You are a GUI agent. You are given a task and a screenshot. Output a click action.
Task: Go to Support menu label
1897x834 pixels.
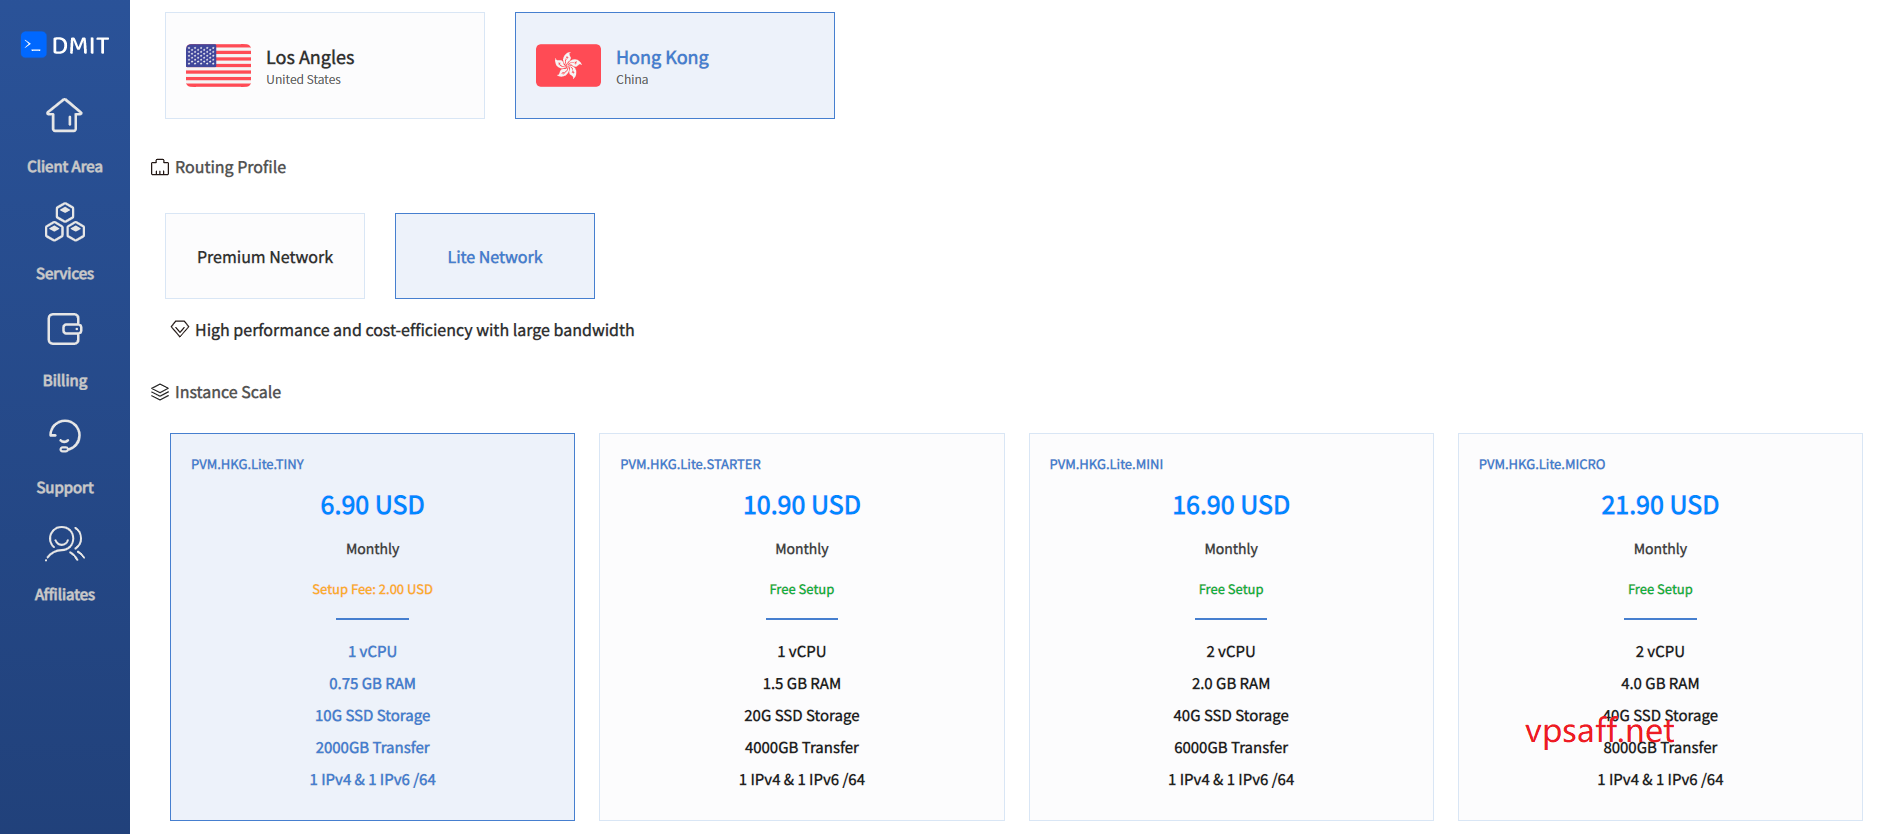pyautogui.click(x=65, y=488)
